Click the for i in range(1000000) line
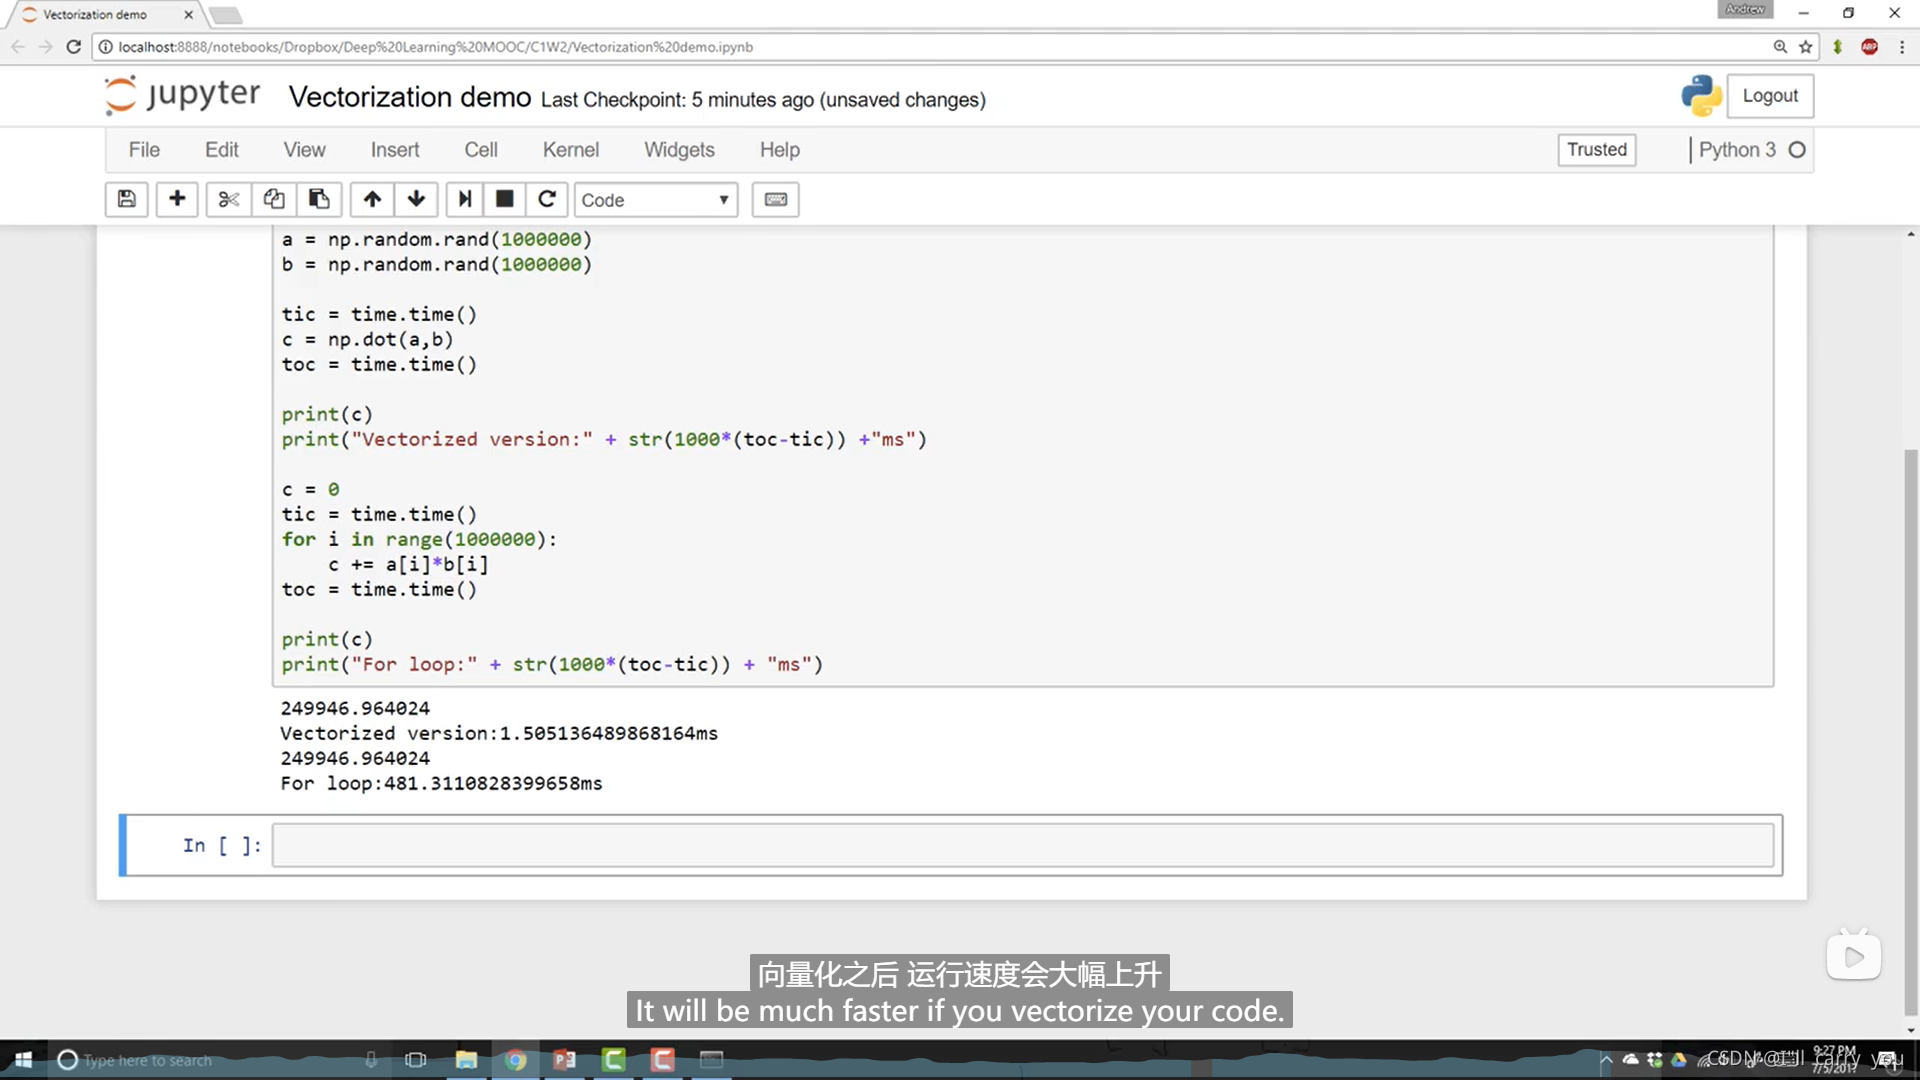 [x=419, y=539]
